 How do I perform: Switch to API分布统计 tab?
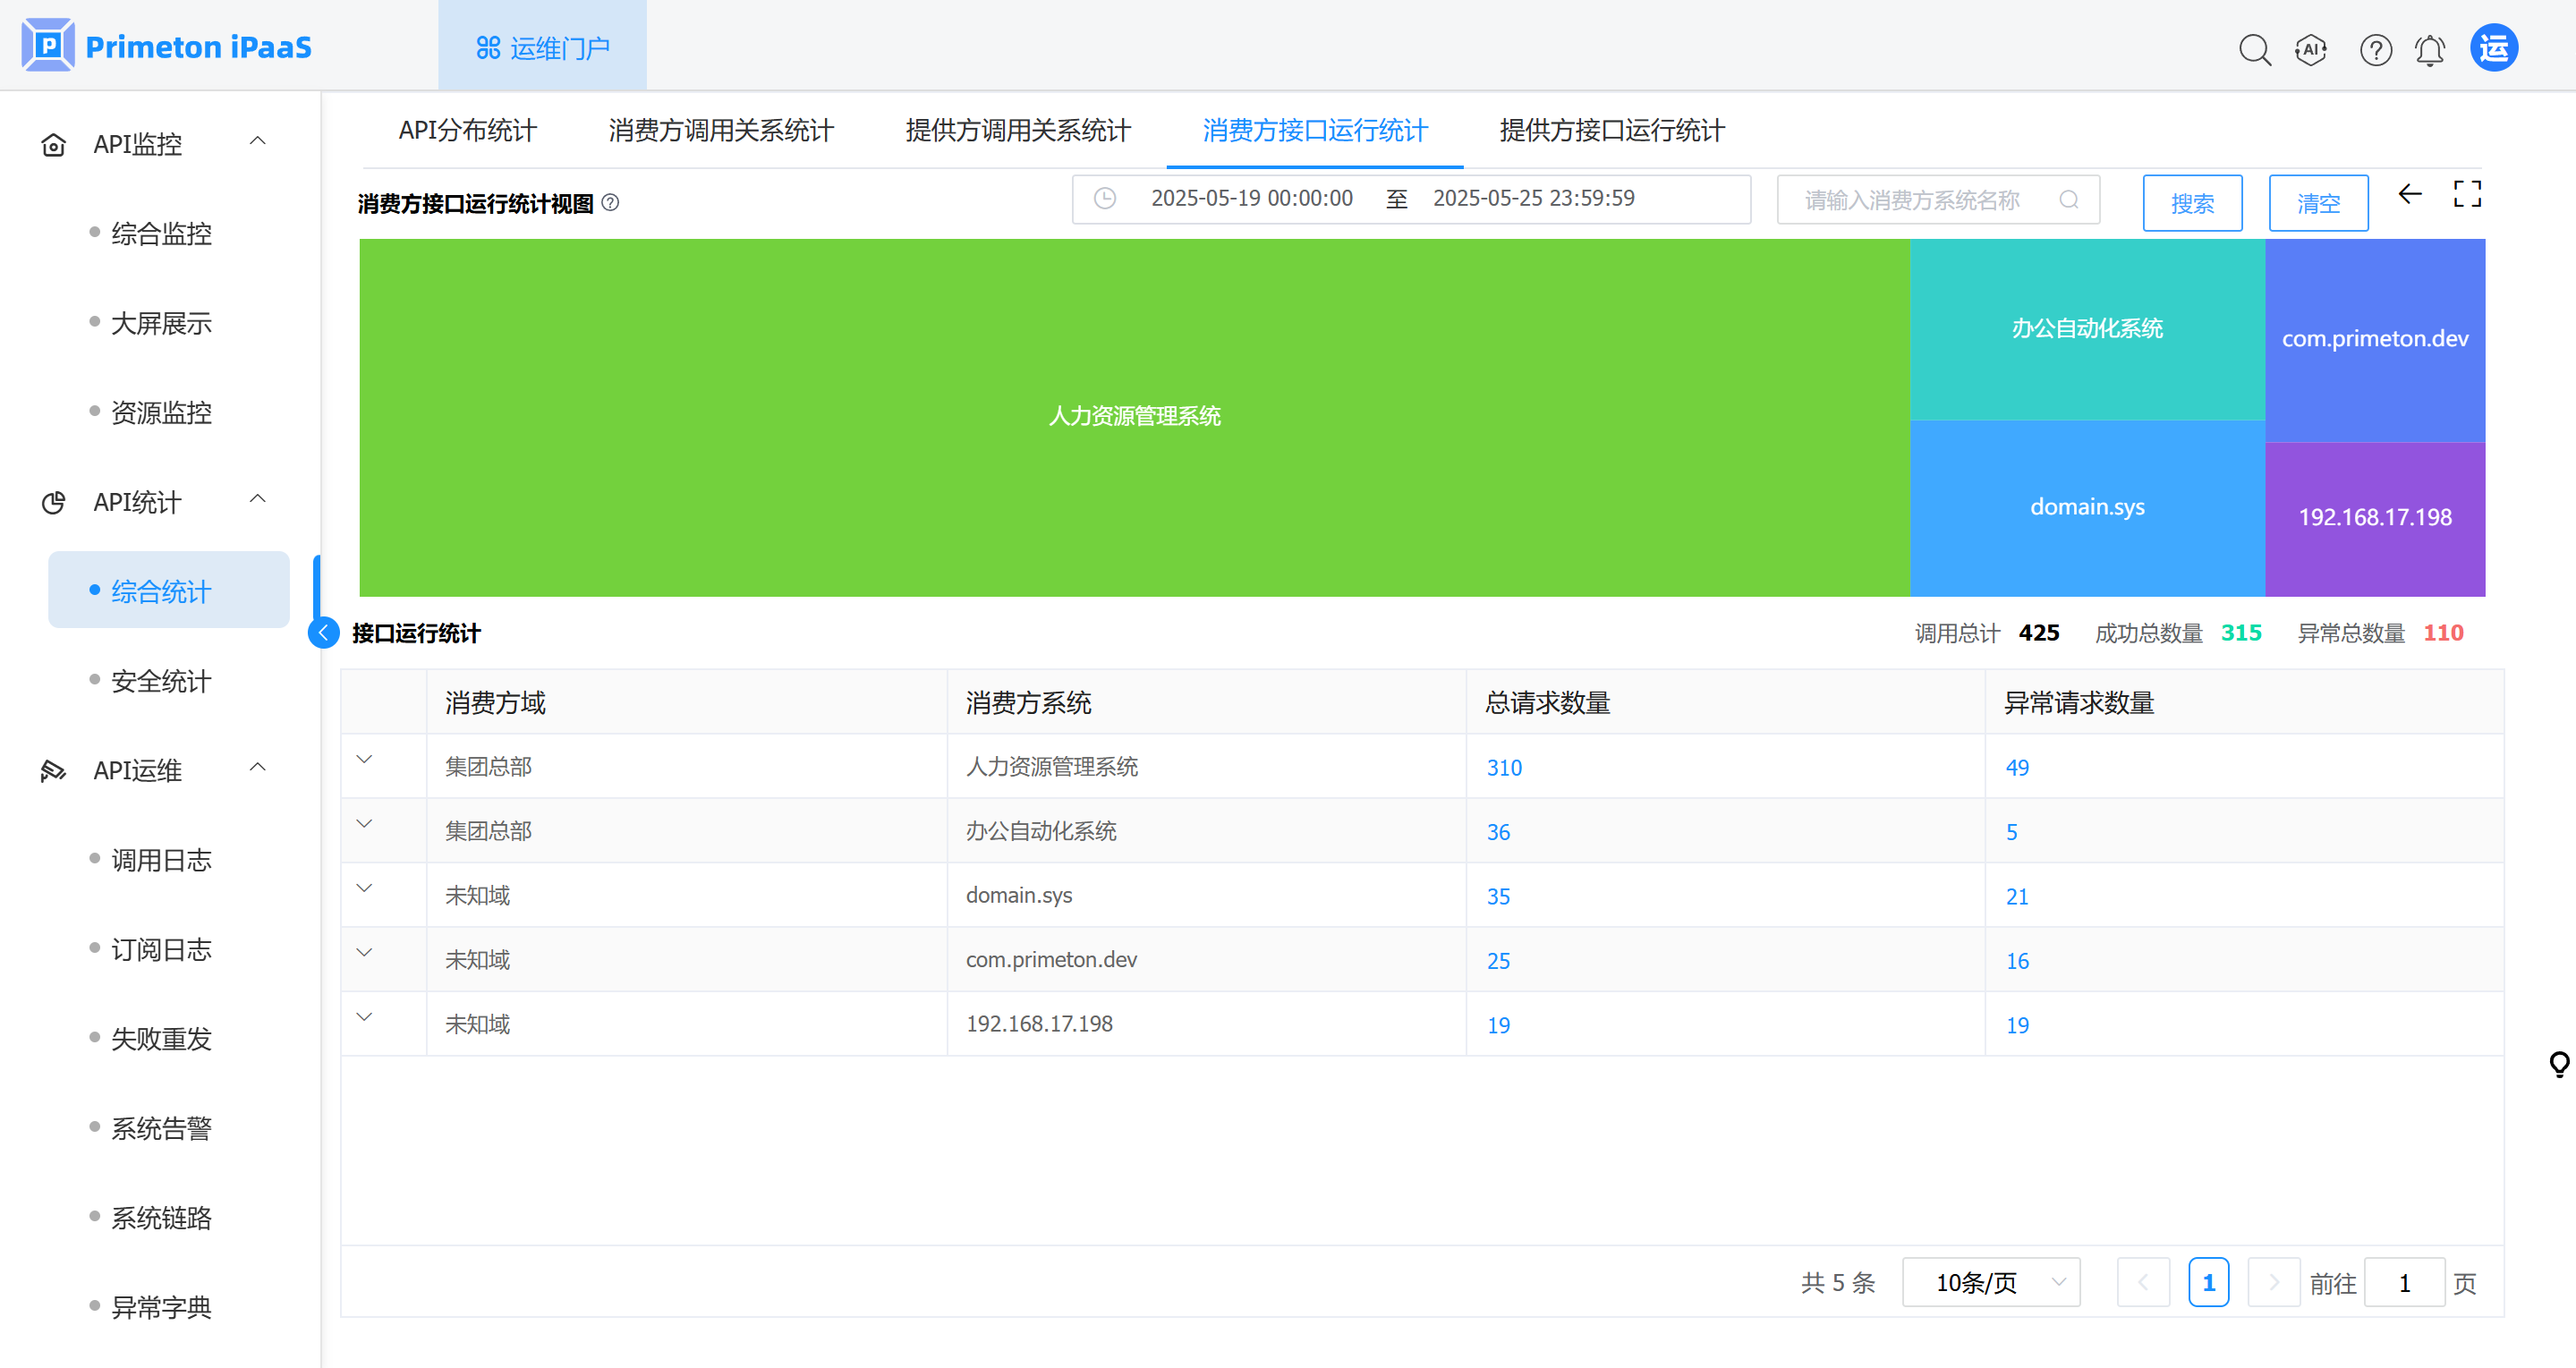point(467,130)
